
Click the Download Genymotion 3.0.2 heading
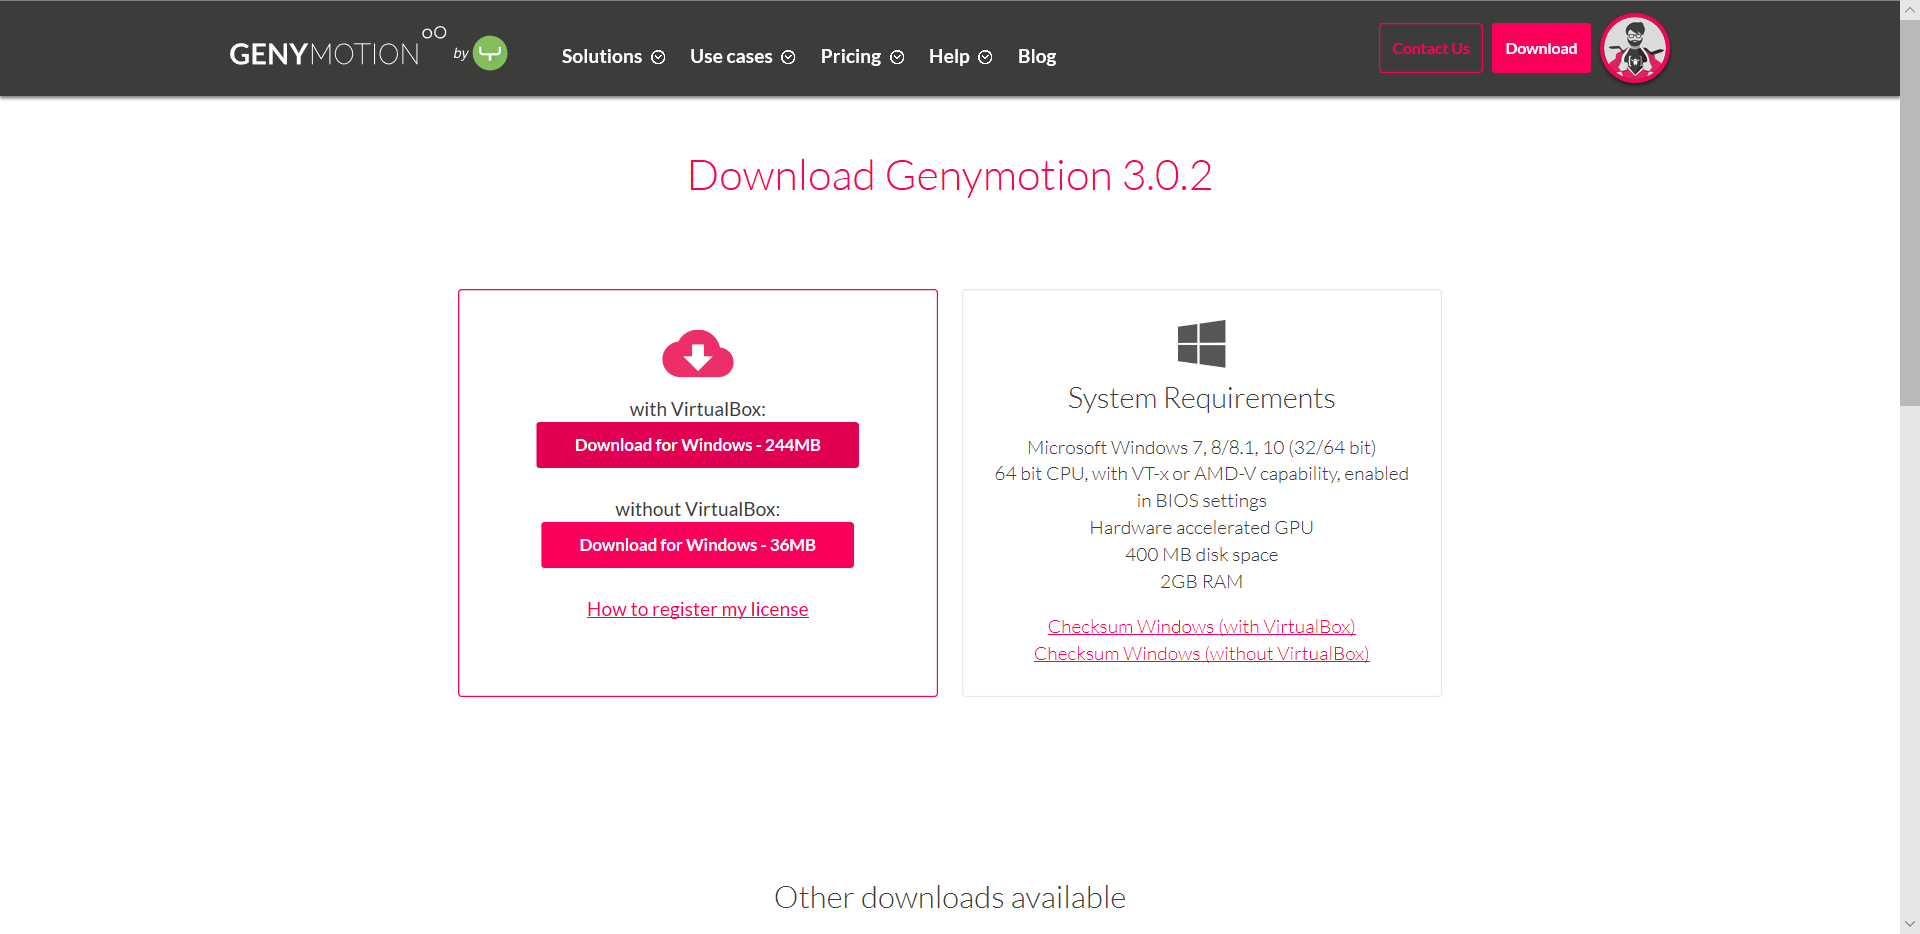tap(950, 176)
